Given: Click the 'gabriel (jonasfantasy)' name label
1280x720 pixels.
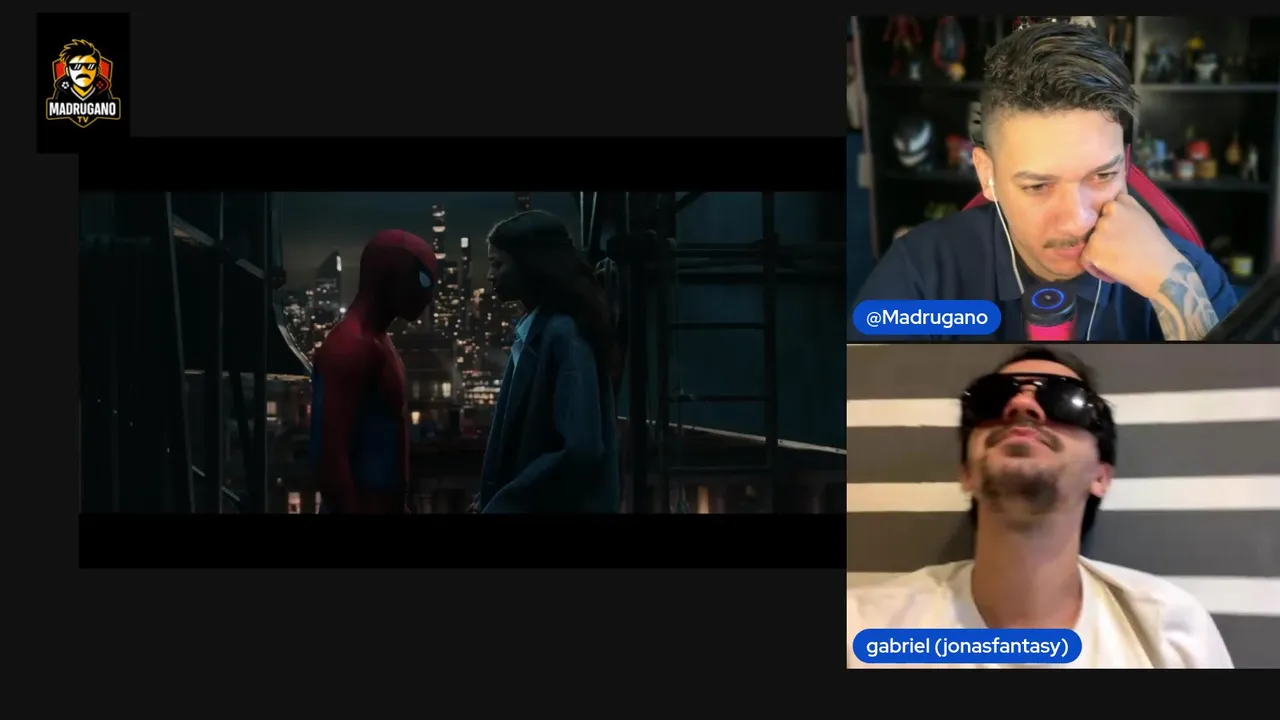Looking at the screenshot, I should (967, 646).
